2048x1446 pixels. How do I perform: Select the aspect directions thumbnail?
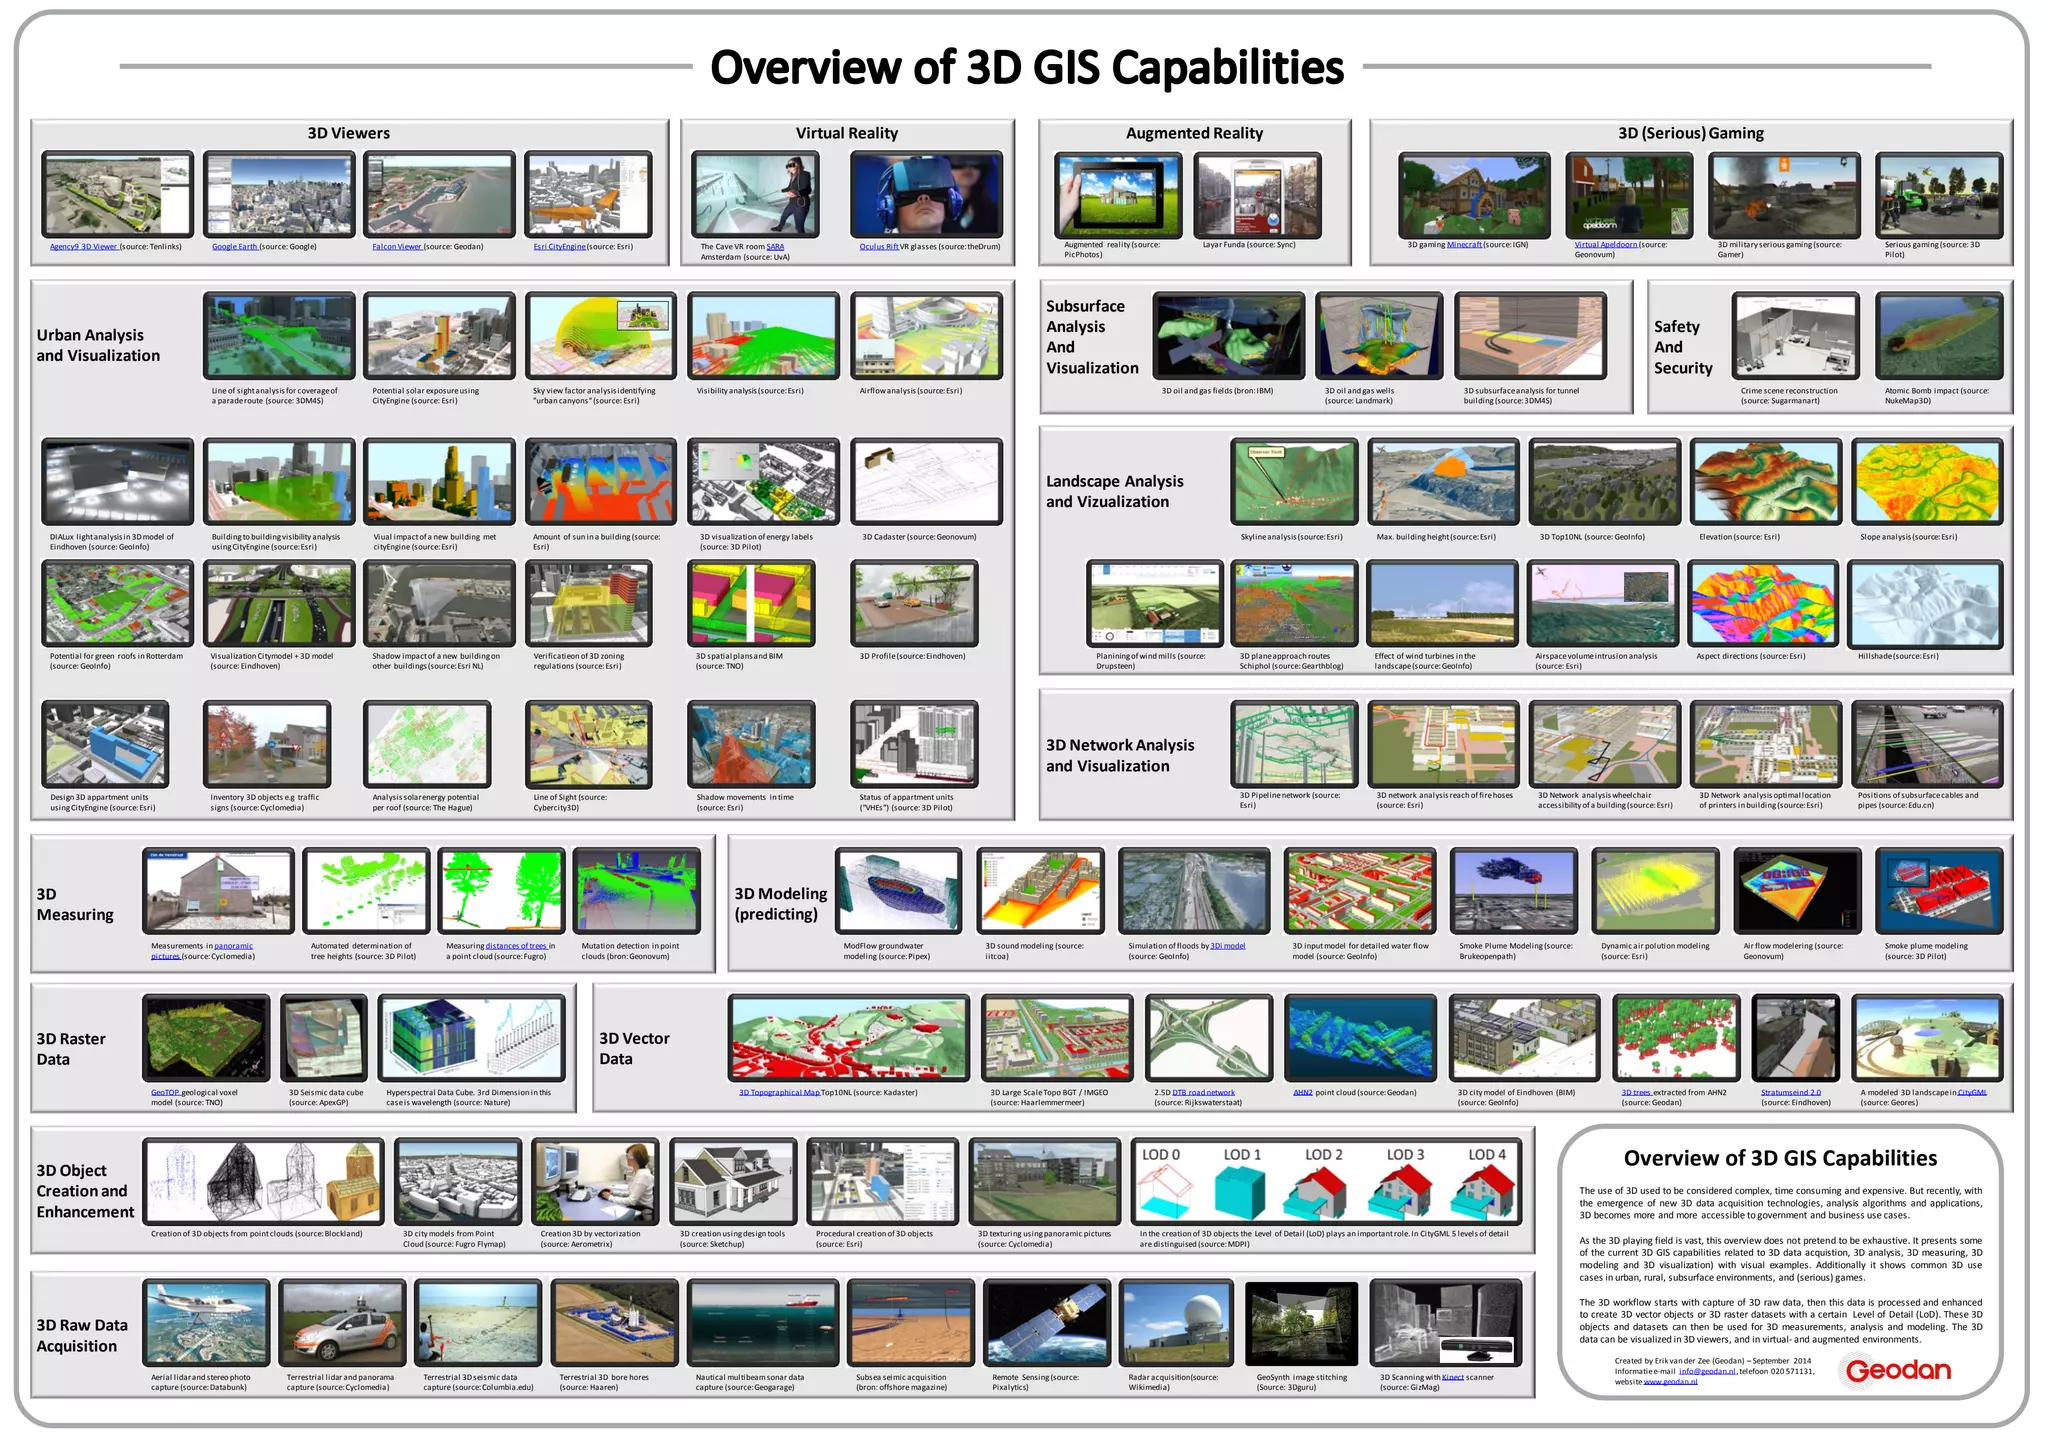coord(1763,603)
